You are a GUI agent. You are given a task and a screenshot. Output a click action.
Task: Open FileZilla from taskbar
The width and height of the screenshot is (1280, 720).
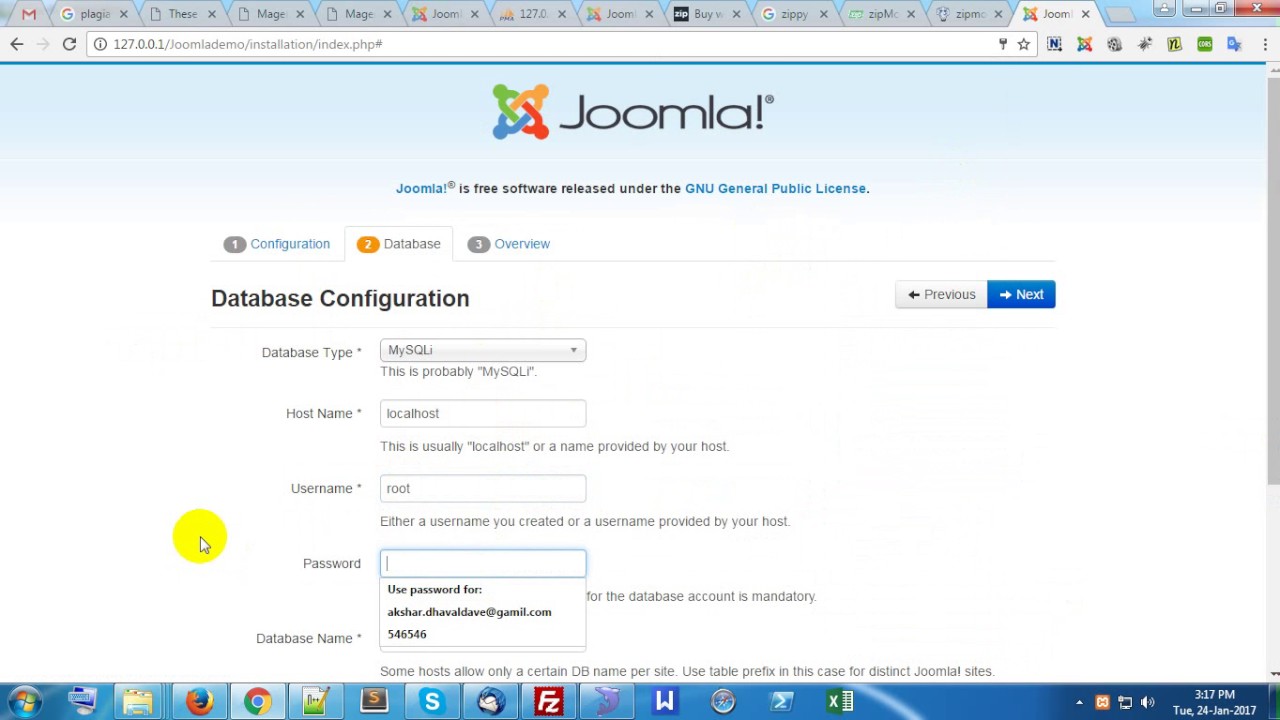click(548, 702)
